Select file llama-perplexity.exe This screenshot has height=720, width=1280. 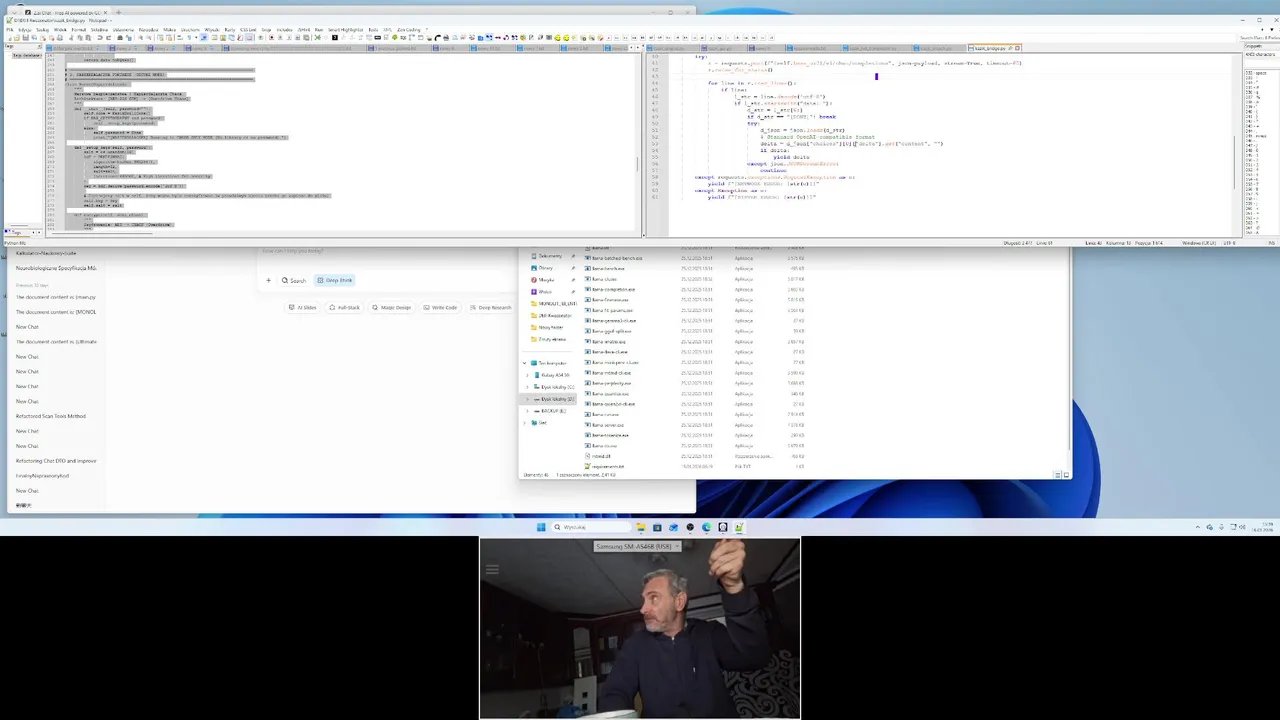tap(607, 383)
